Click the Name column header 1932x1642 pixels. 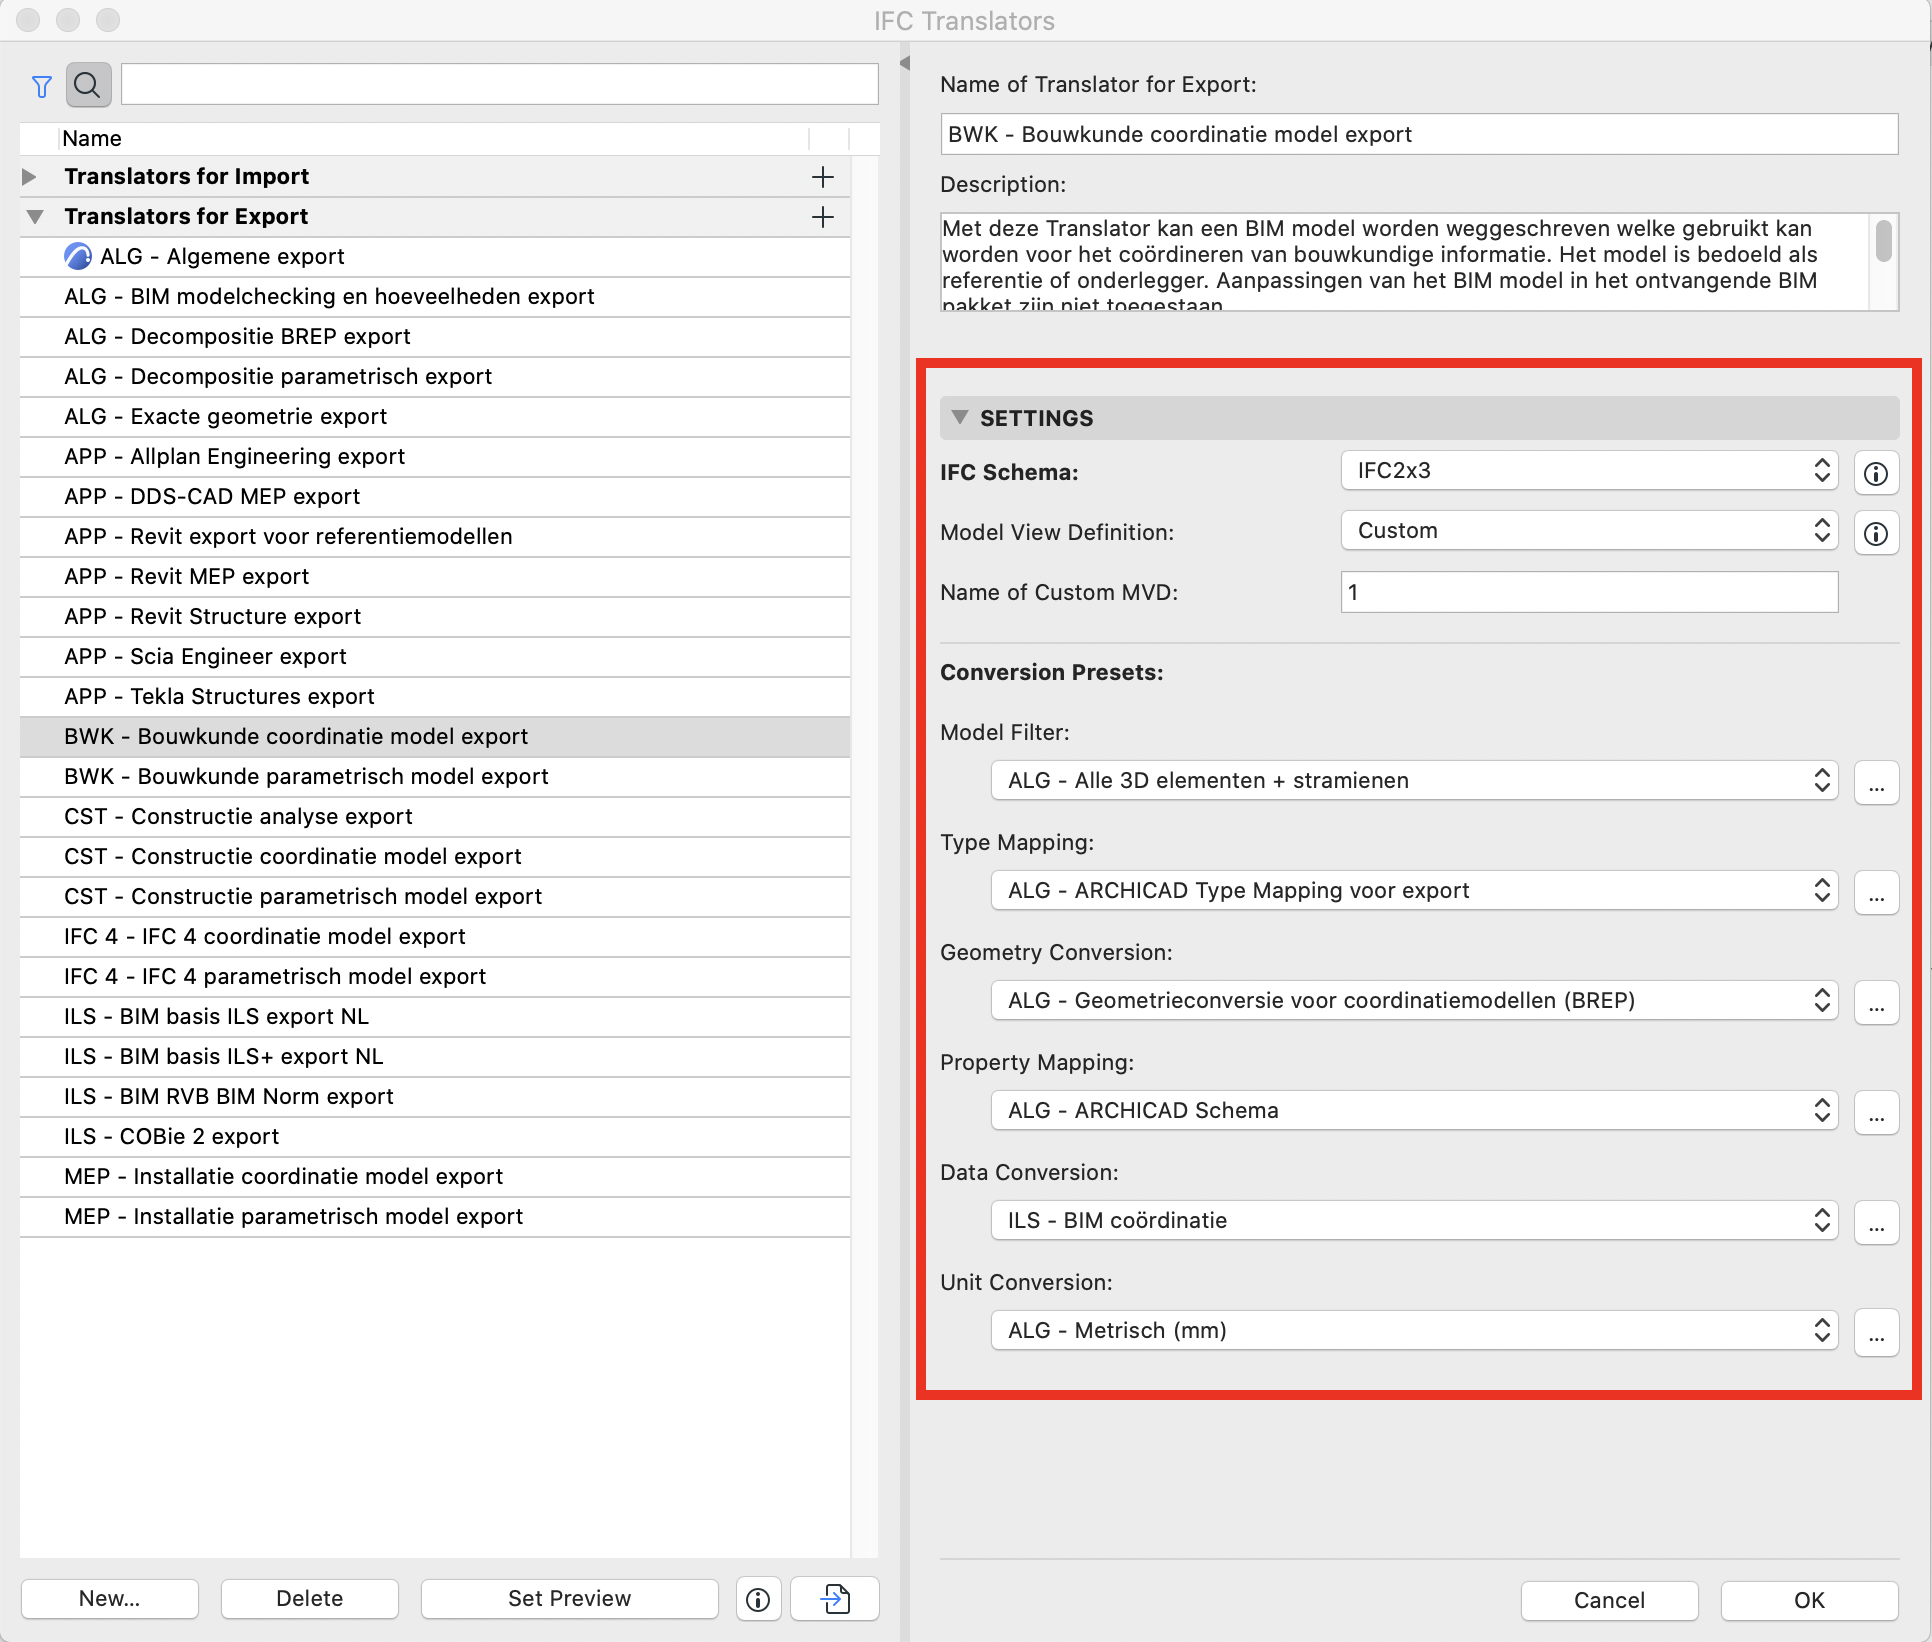click(x=433, y=139)
